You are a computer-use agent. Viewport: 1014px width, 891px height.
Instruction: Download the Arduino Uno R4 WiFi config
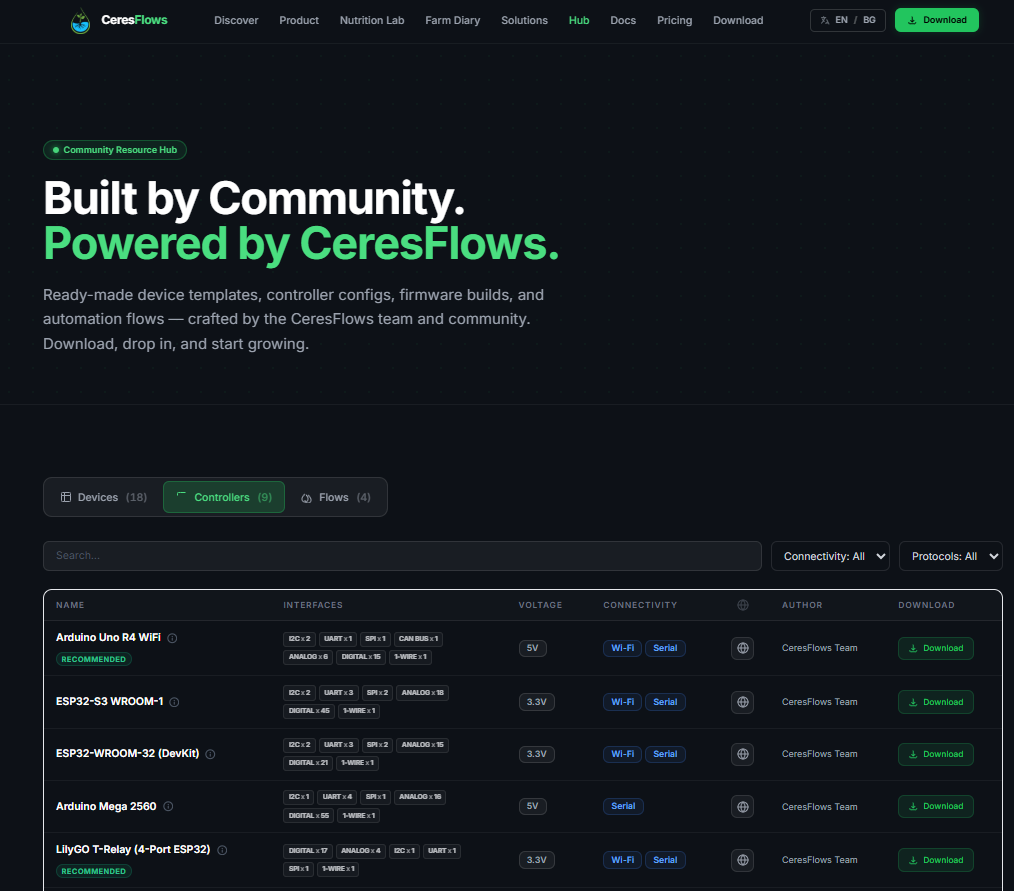click(x=936, y=649)
